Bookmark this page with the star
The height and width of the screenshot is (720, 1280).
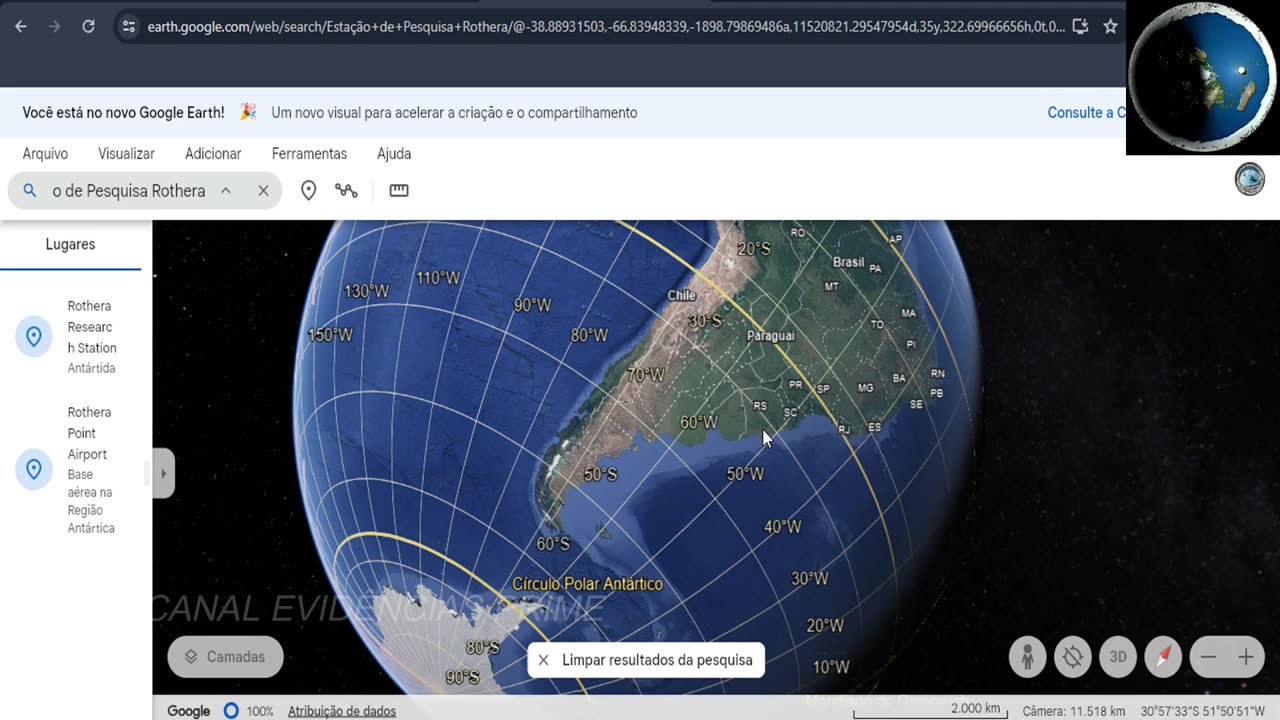[x=1110, y=27]
